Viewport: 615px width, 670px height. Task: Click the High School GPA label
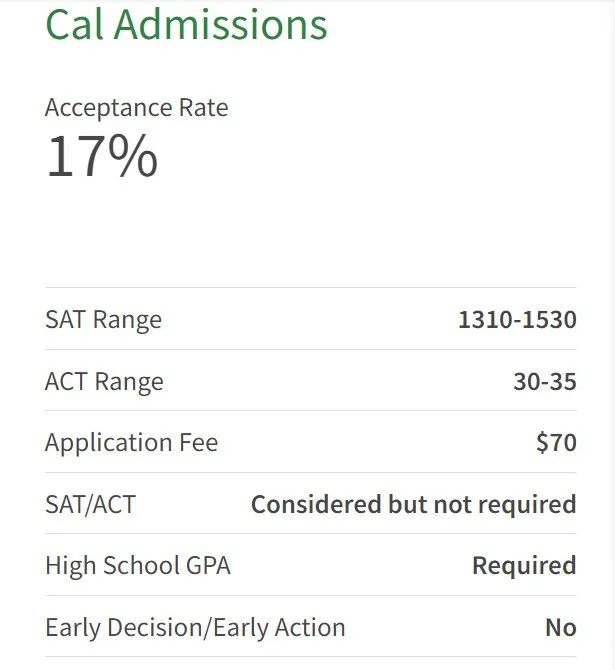point(138,565)
